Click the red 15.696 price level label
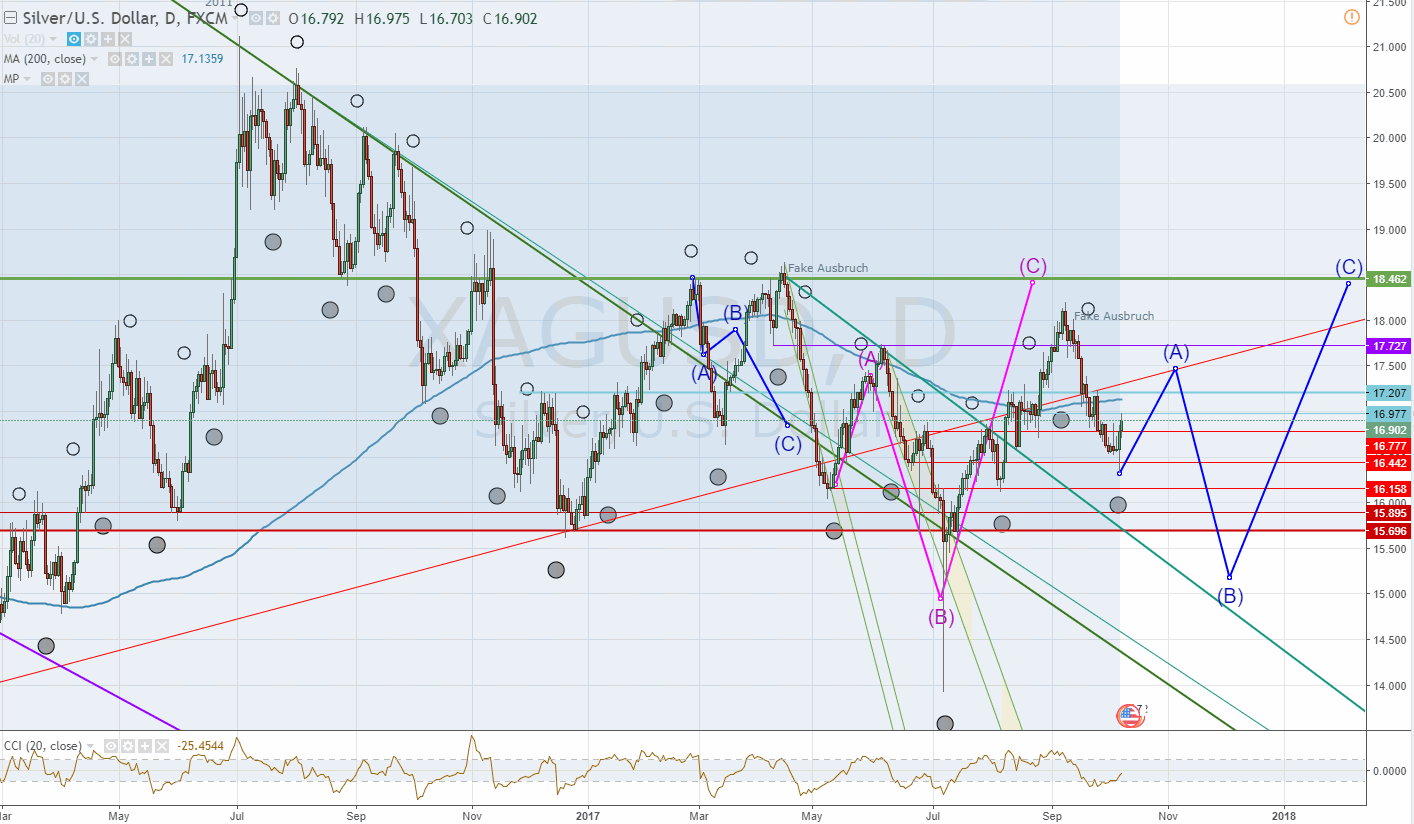 (x=1390, y=531)
